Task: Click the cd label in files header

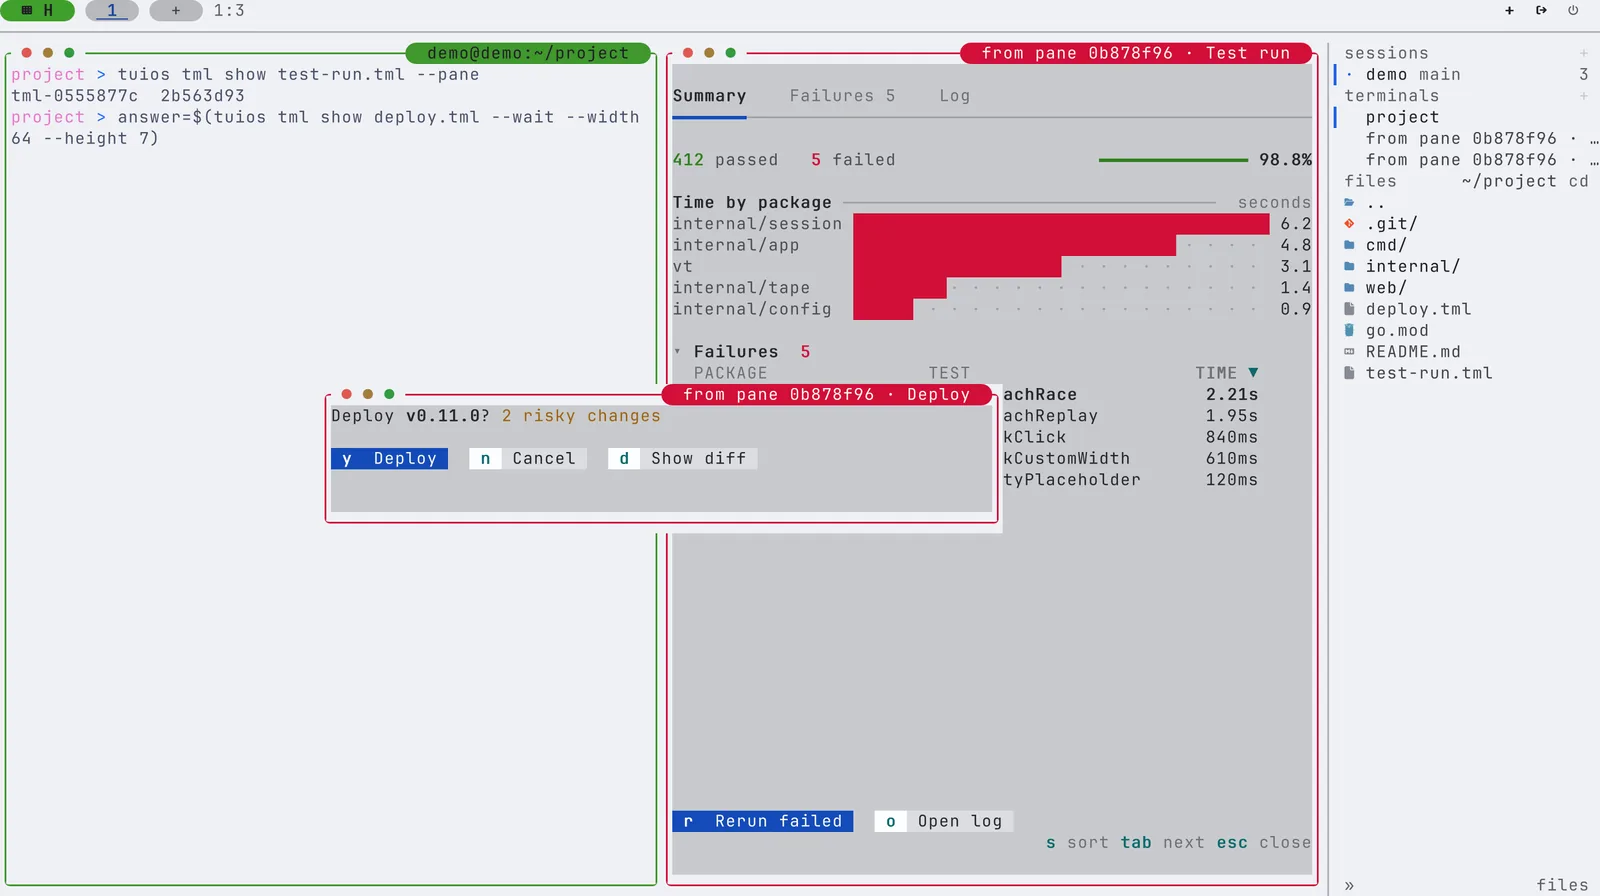Action: click(x=1578, y=182)
